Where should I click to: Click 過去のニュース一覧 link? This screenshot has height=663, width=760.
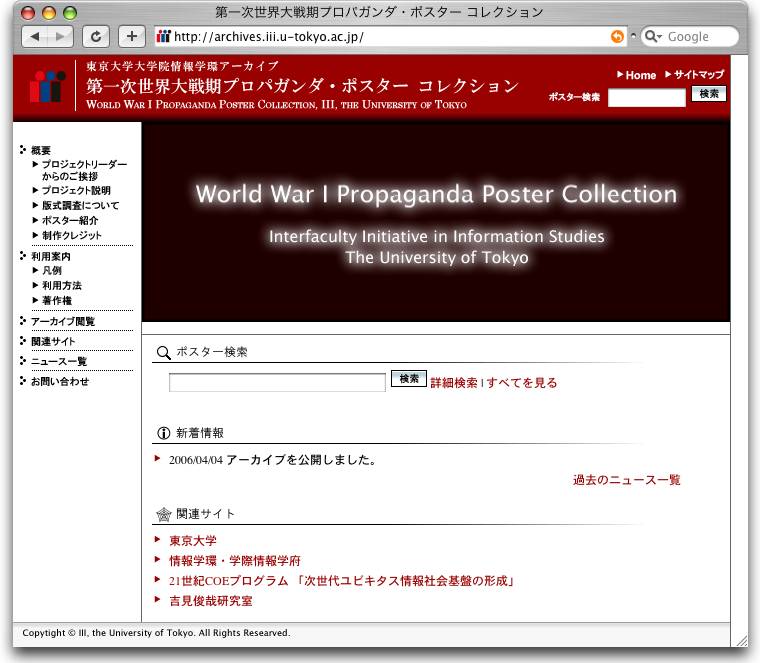pyautogui.click(x=626, y=480)
